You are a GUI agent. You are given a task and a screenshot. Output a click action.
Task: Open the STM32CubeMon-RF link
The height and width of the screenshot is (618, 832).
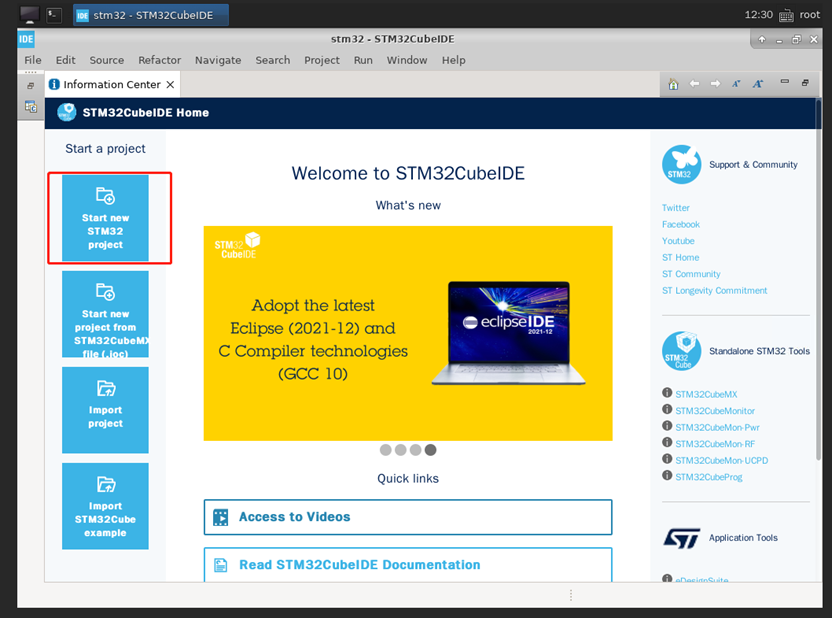click(715, 443)
